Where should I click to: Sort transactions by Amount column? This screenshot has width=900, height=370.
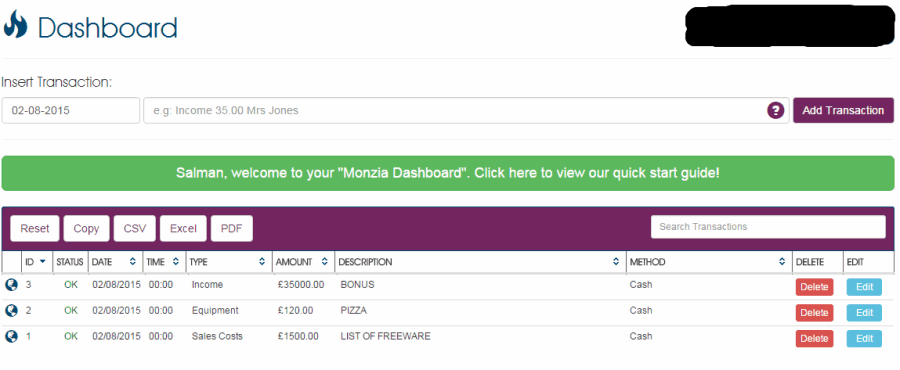tap(303, 262)
